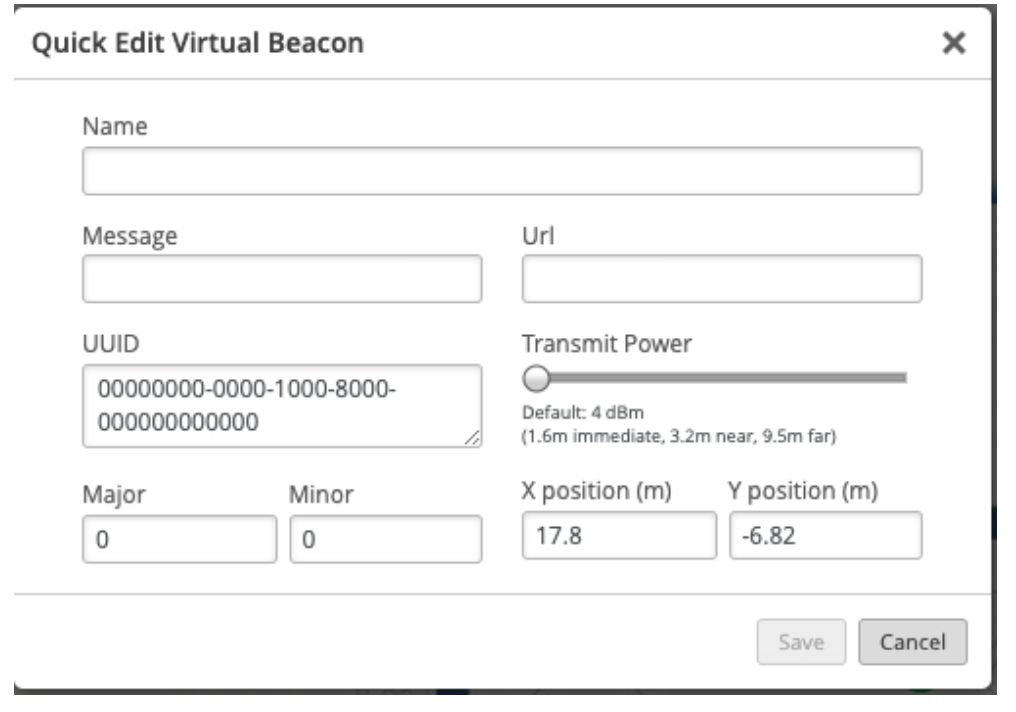The width and height of the screenshot is (1016, 712).
Task: Click into the Url field
Action: (722, 279)
